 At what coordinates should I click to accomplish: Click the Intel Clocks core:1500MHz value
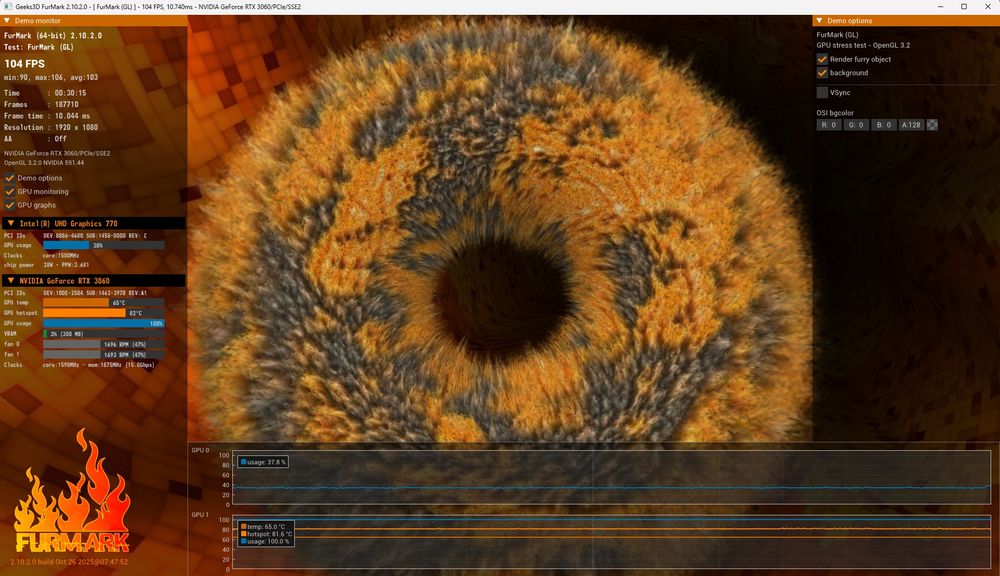[61, 255]
